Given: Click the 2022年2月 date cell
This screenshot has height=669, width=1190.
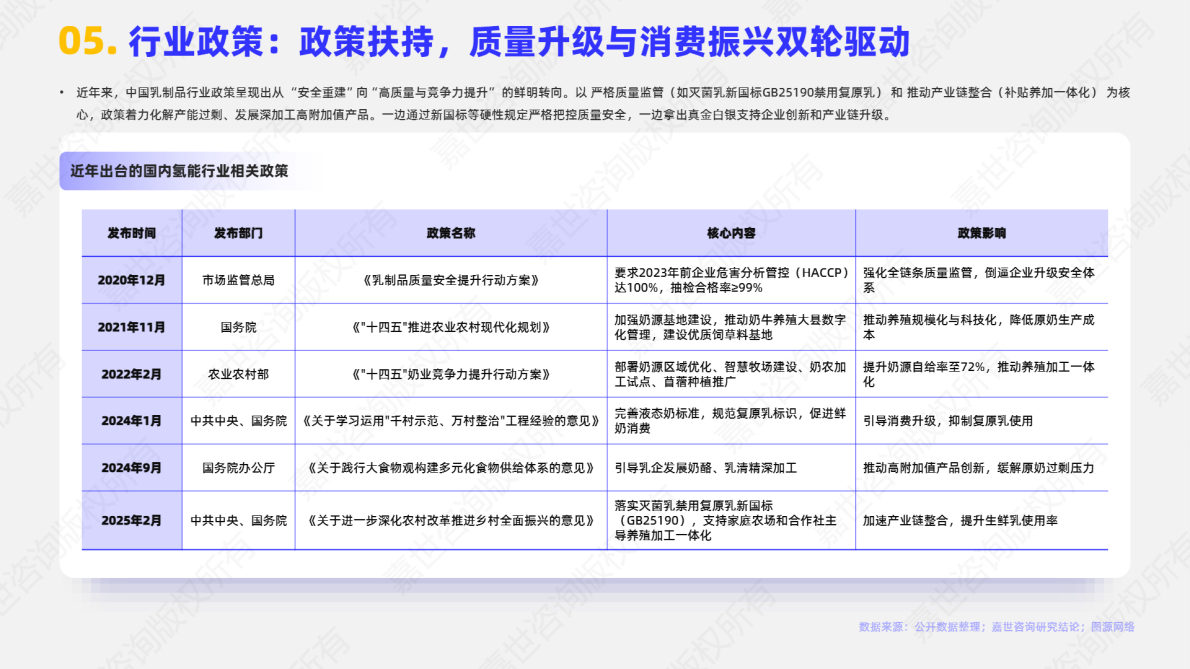Looking at the screenshot, I should [x=131, y=375].
